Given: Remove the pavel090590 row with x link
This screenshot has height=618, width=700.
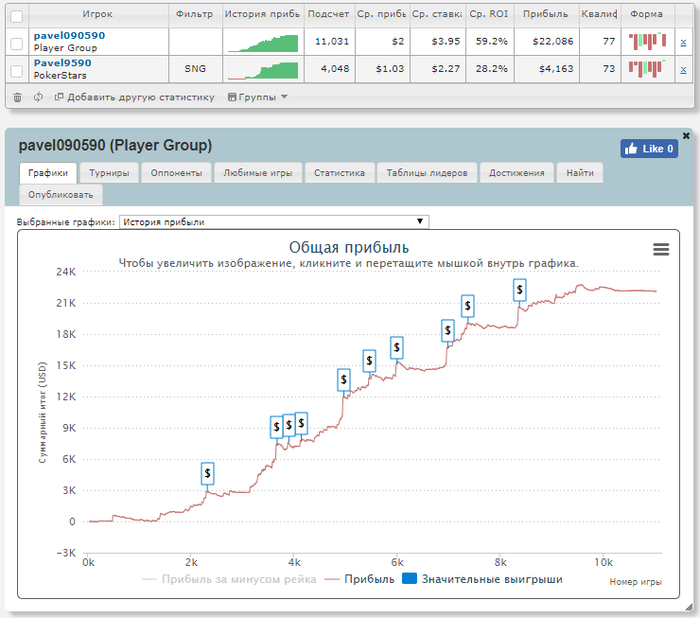Looking at the screenshot, I should pos(683,42).
